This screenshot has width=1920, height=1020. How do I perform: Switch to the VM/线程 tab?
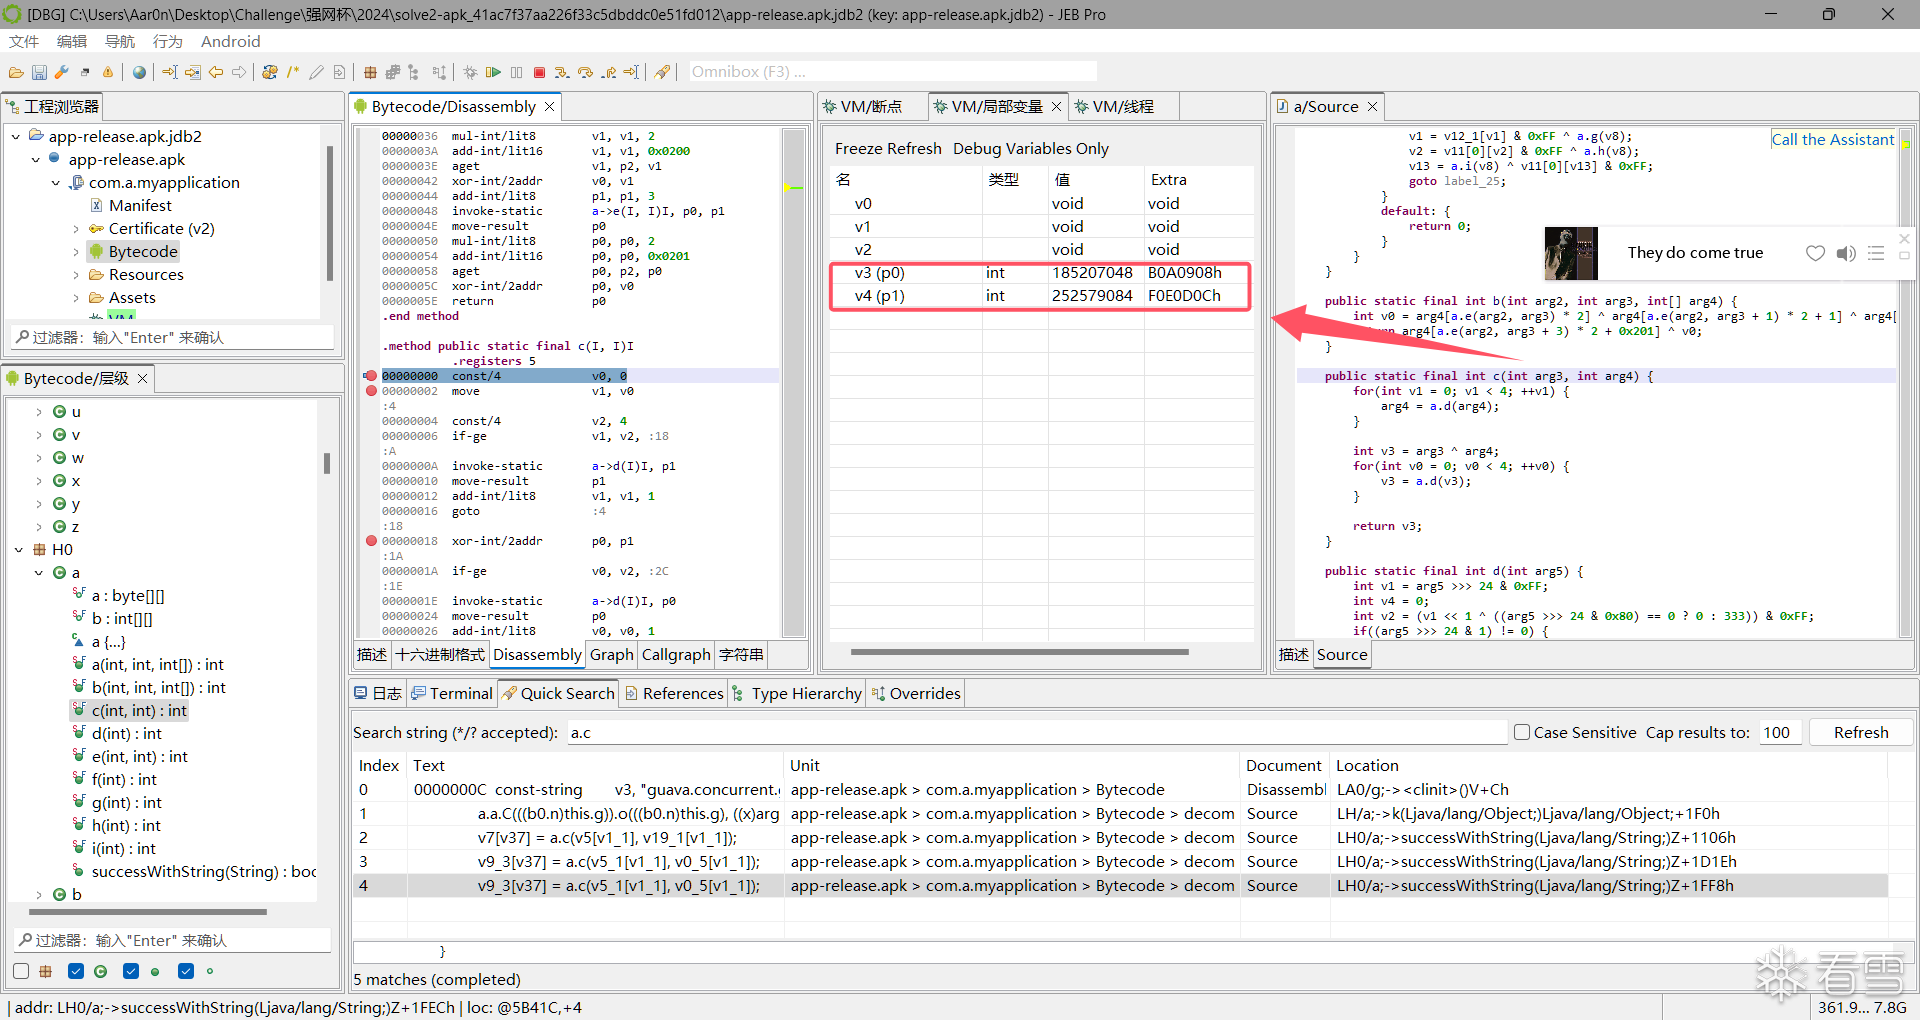click(1121, 107)
